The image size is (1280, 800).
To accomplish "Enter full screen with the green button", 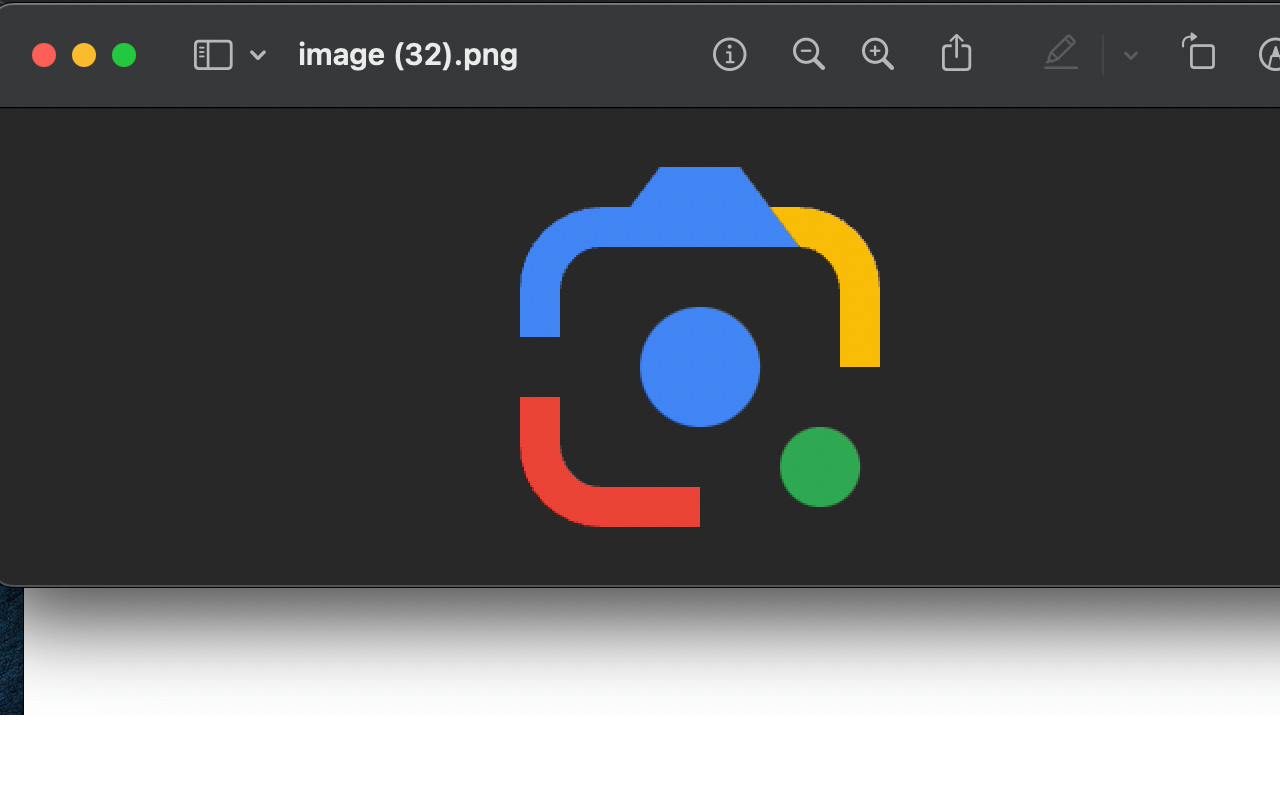I will click(x=124, y=55).
